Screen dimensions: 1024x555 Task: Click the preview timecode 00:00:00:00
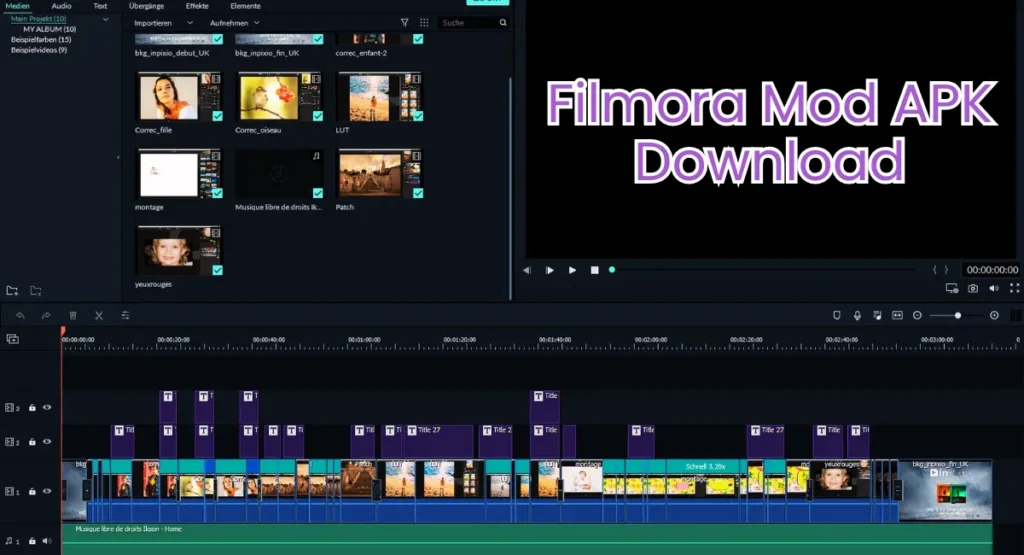point(992,270)
